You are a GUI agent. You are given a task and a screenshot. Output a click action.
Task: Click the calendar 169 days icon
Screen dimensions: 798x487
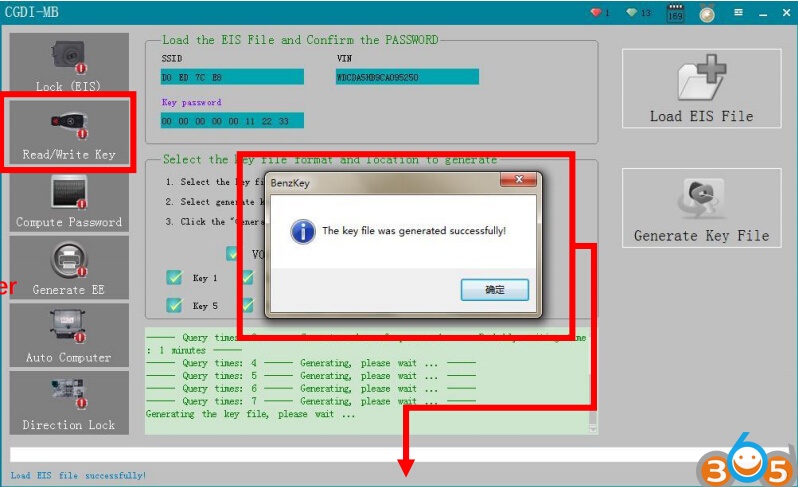[675, 13]
